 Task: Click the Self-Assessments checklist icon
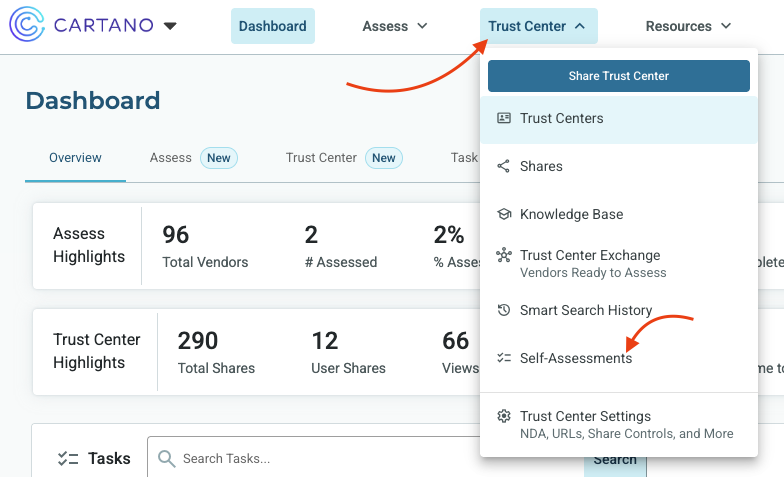click(x=504, y=358)
